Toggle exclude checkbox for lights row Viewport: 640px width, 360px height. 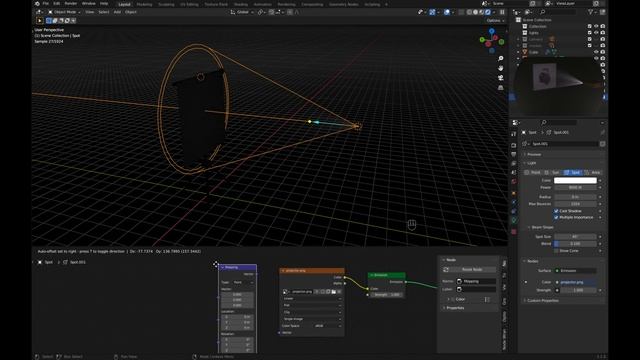coord(589,33)
